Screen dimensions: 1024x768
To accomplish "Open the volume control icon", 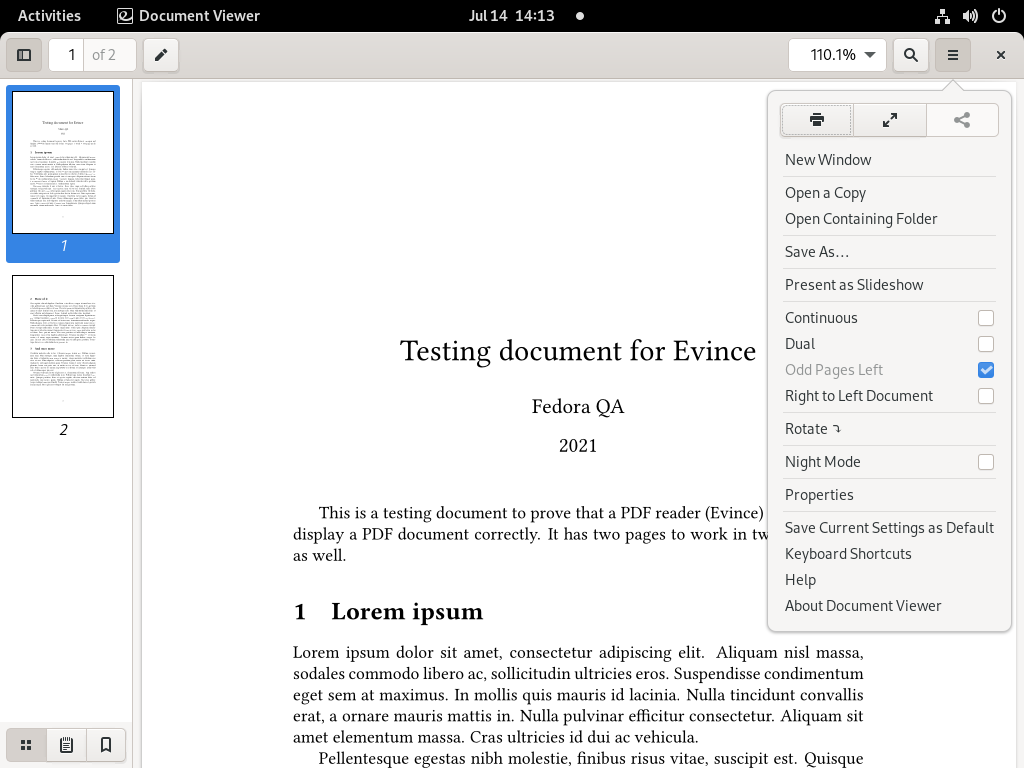I will (x=970, y=16).
